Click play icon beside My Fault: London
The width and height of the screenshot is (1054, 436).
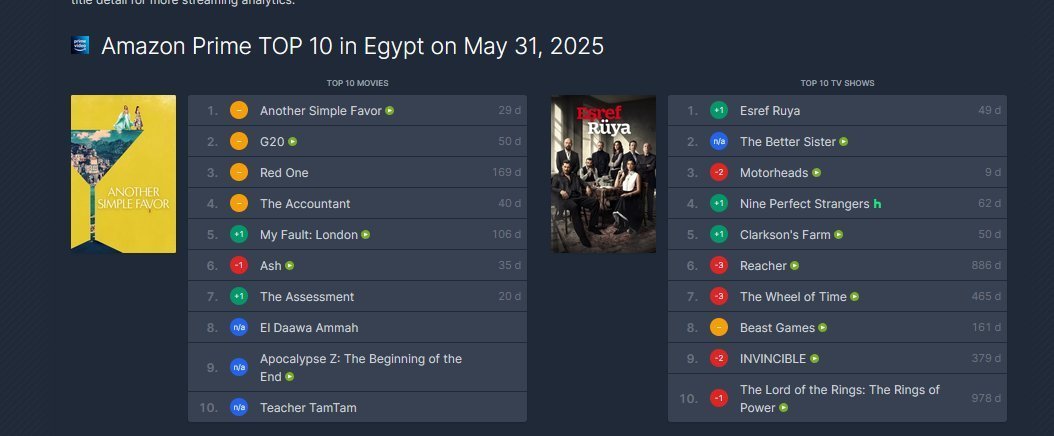(366, 235)
